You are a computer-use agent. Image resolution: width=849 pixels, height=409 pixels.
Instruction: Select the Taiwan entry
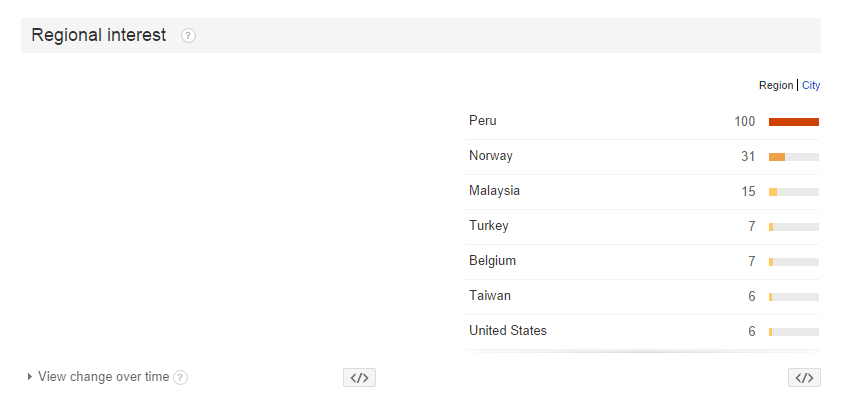click(643, 297)
